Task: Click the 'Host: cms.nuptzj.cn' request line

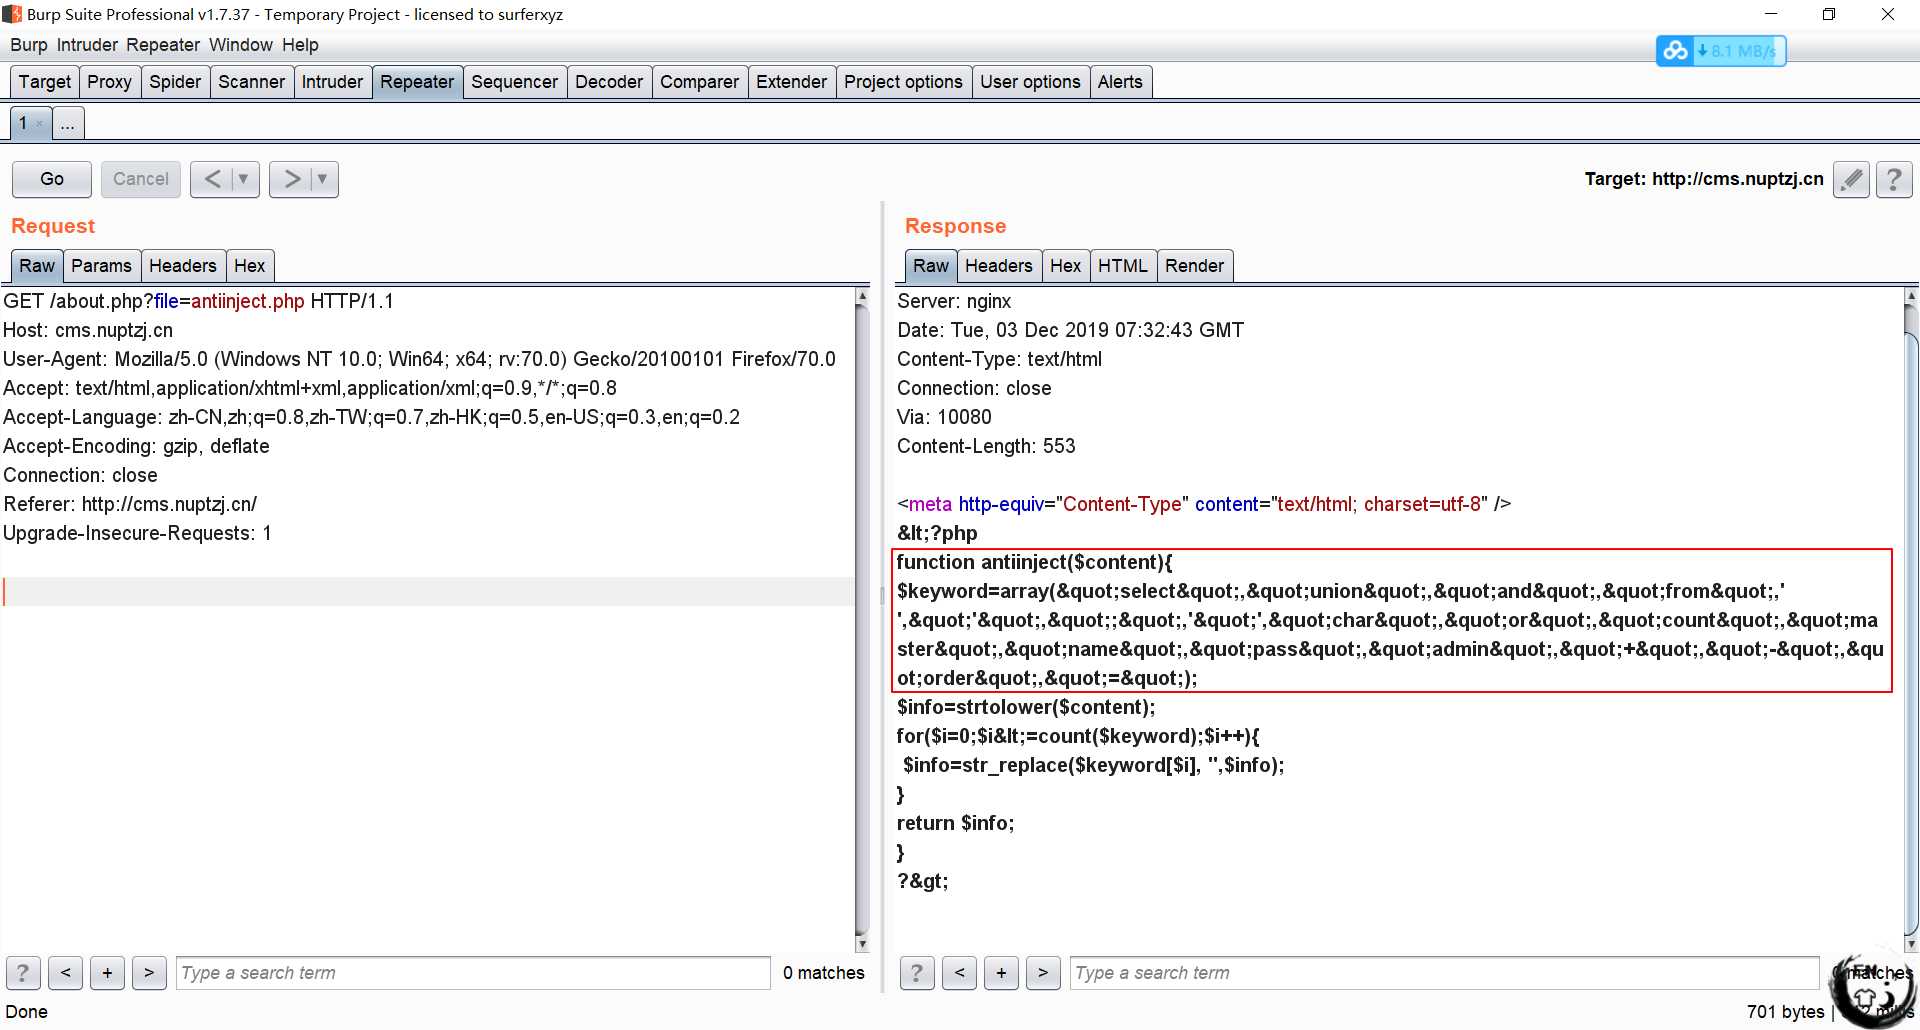Action: click(x=88, y=330)
